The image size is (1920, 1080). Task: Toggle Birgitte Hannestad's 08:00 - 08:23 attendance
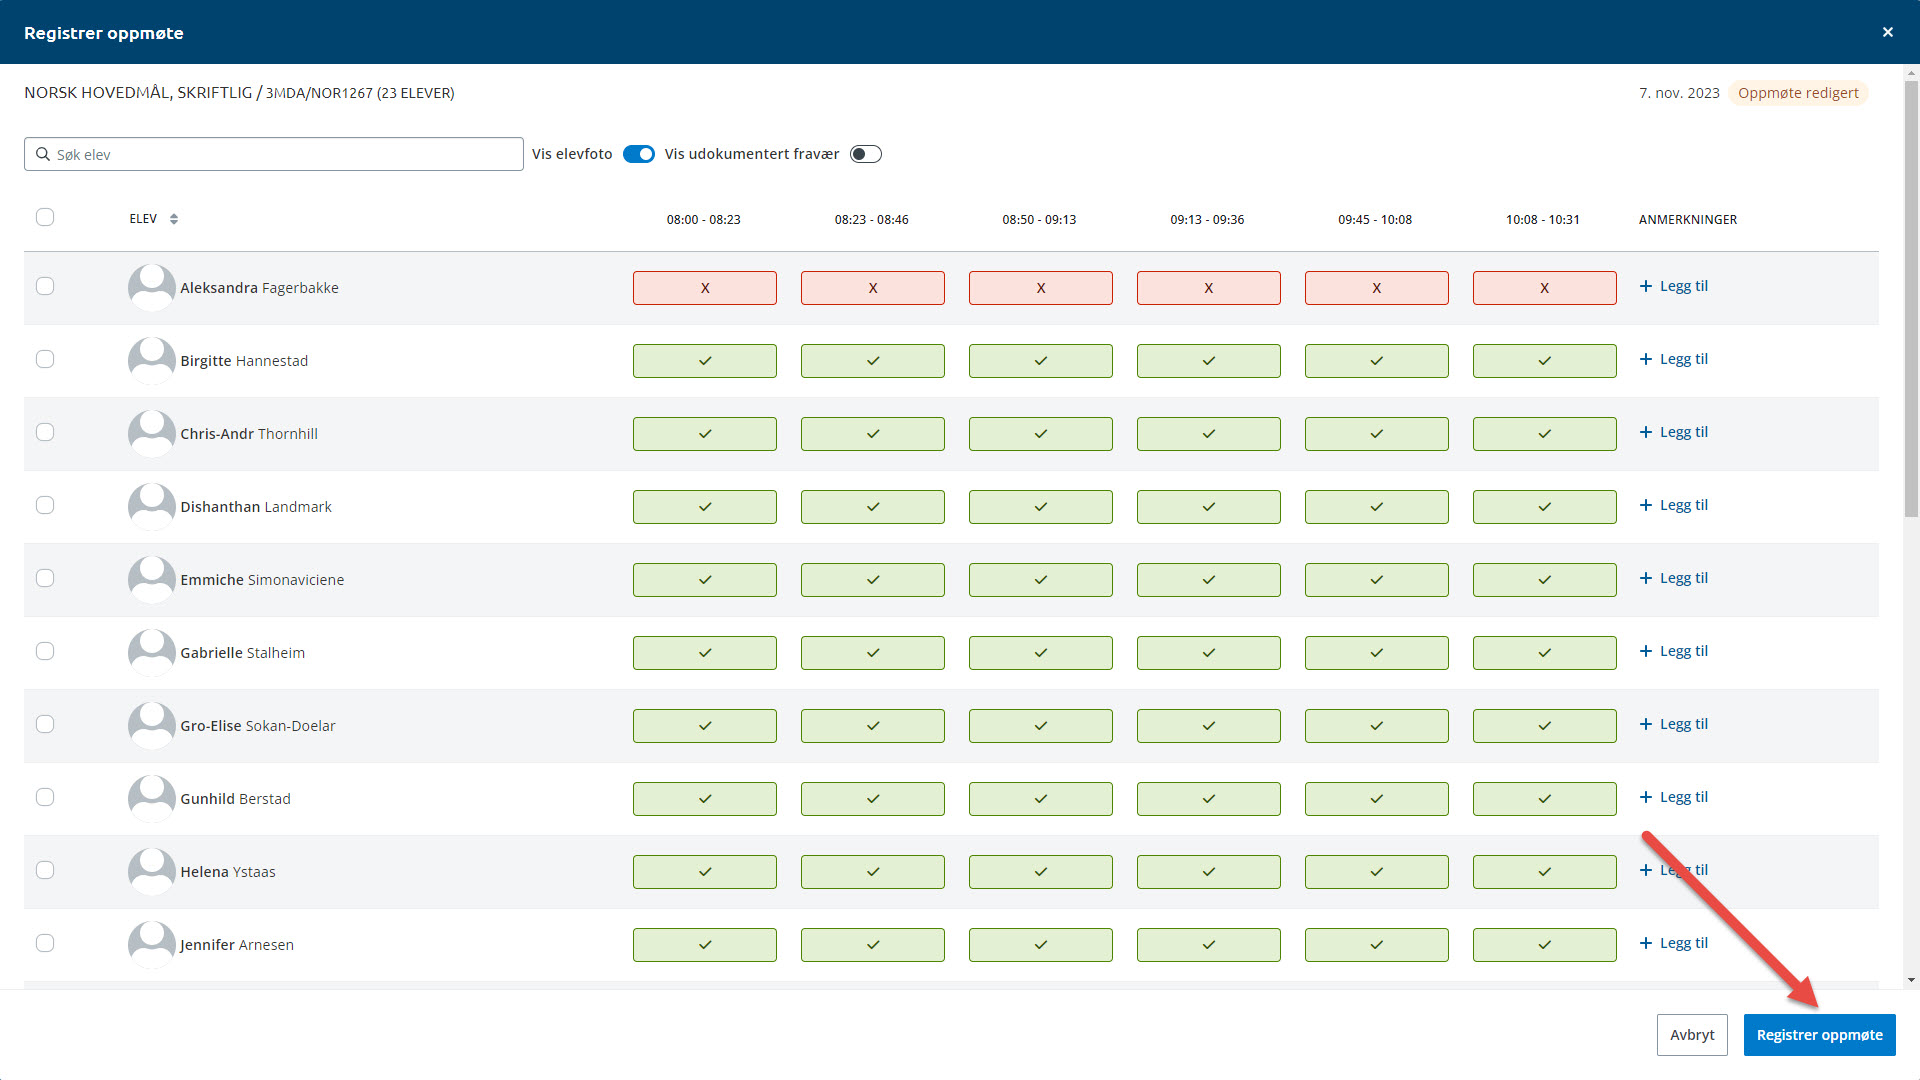point(705,361)
